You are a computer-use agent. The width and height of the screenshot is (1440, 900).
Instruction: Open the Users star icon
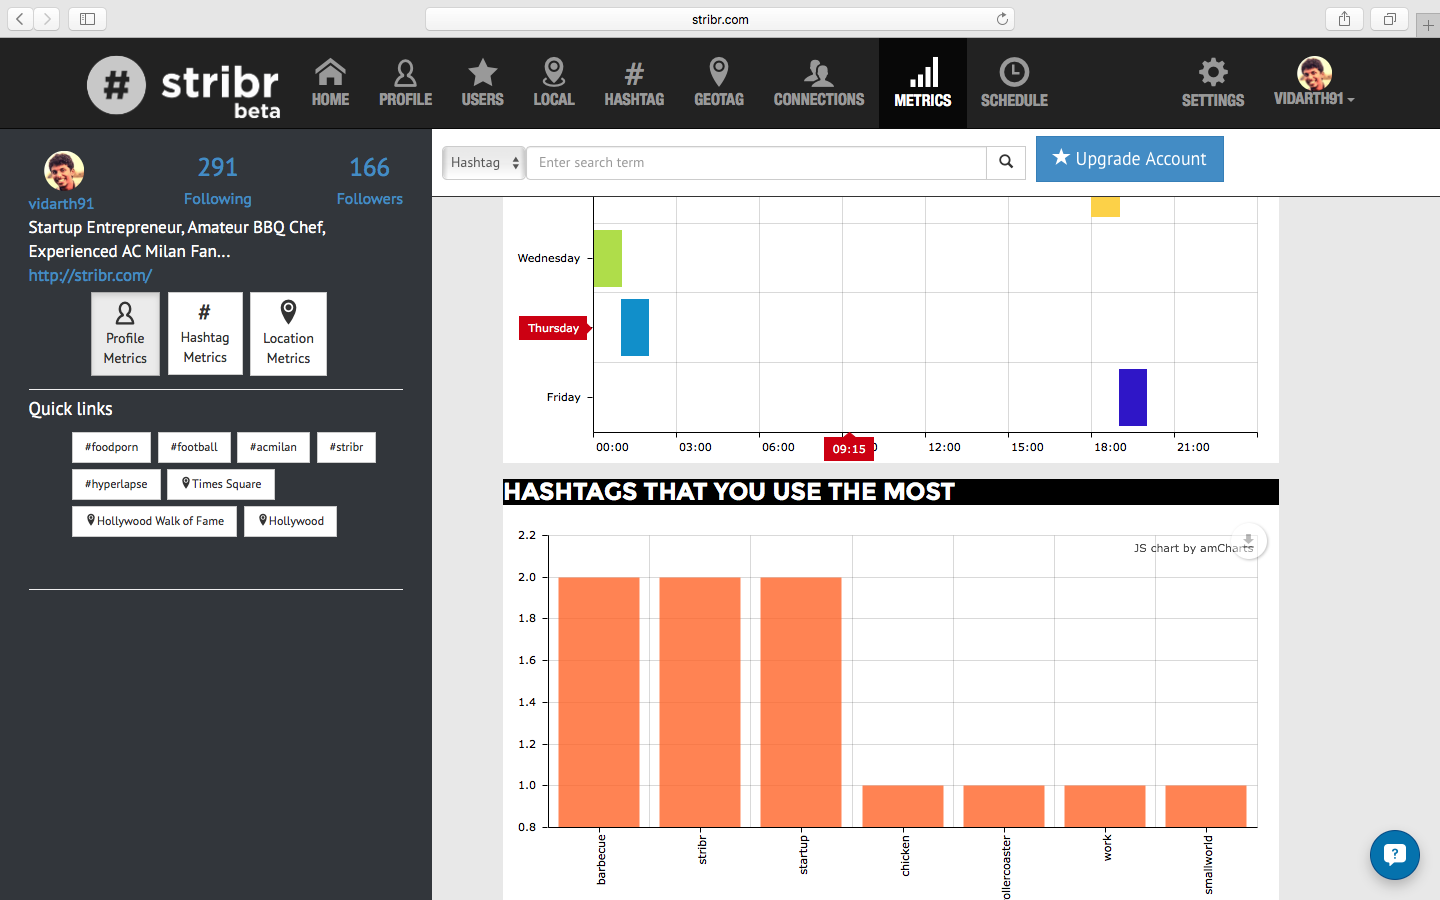[482, 83]
